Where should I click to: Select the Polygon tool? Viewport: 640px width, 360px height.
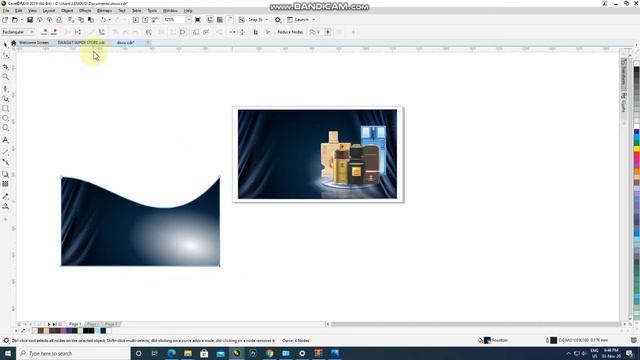[x=5, y=128]
